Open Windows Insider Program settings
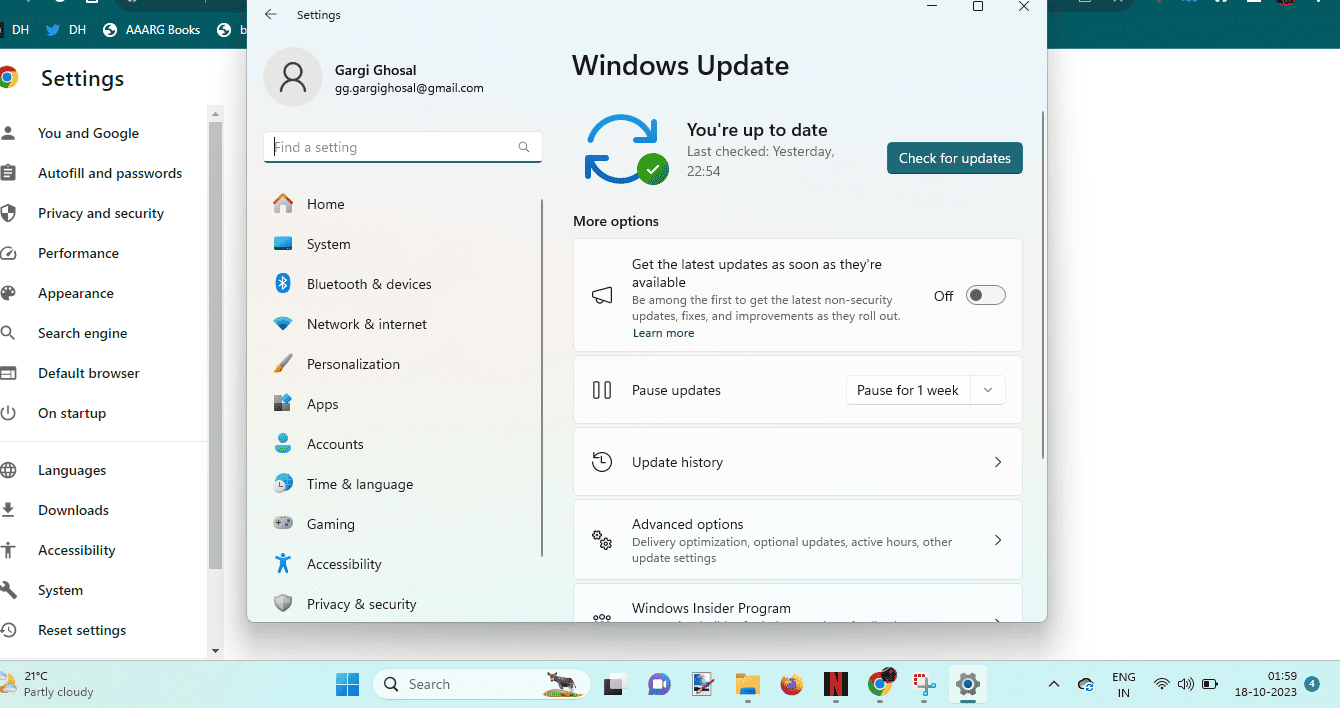Screen dimensions: 1340x708 (x=798, y=604)
